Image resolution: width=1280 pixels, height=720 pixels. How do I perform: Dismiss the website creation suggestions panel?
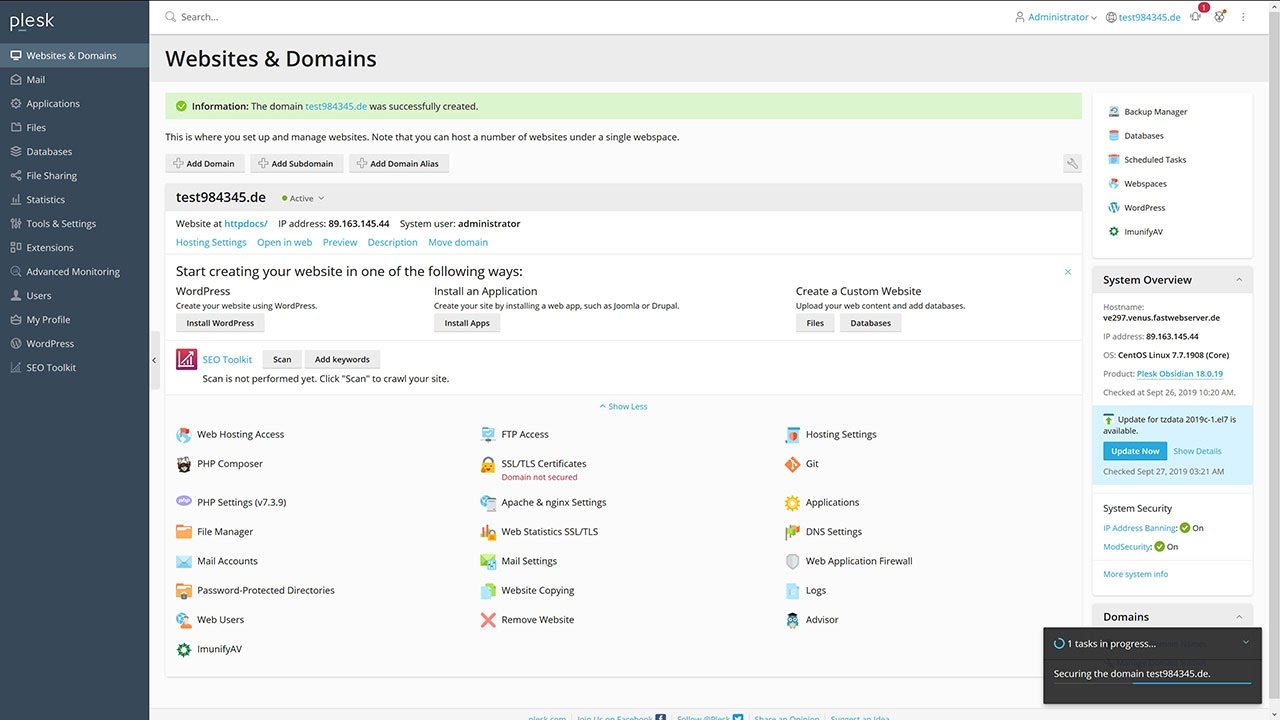pos(1068,272)
